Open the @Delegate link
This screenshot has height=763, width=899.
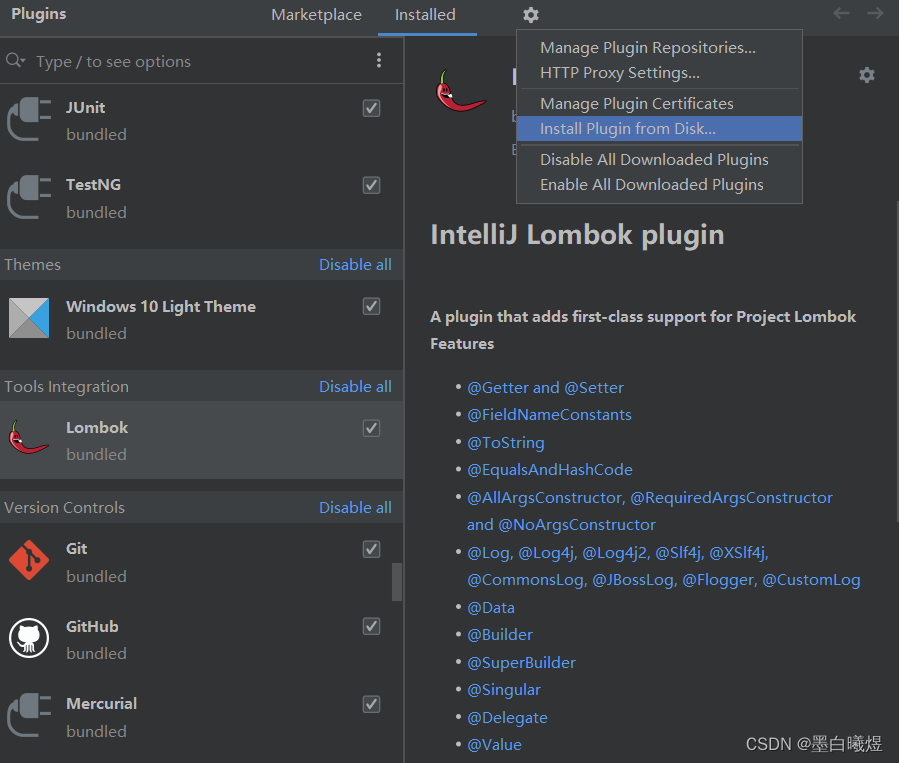tap(507, 718)
